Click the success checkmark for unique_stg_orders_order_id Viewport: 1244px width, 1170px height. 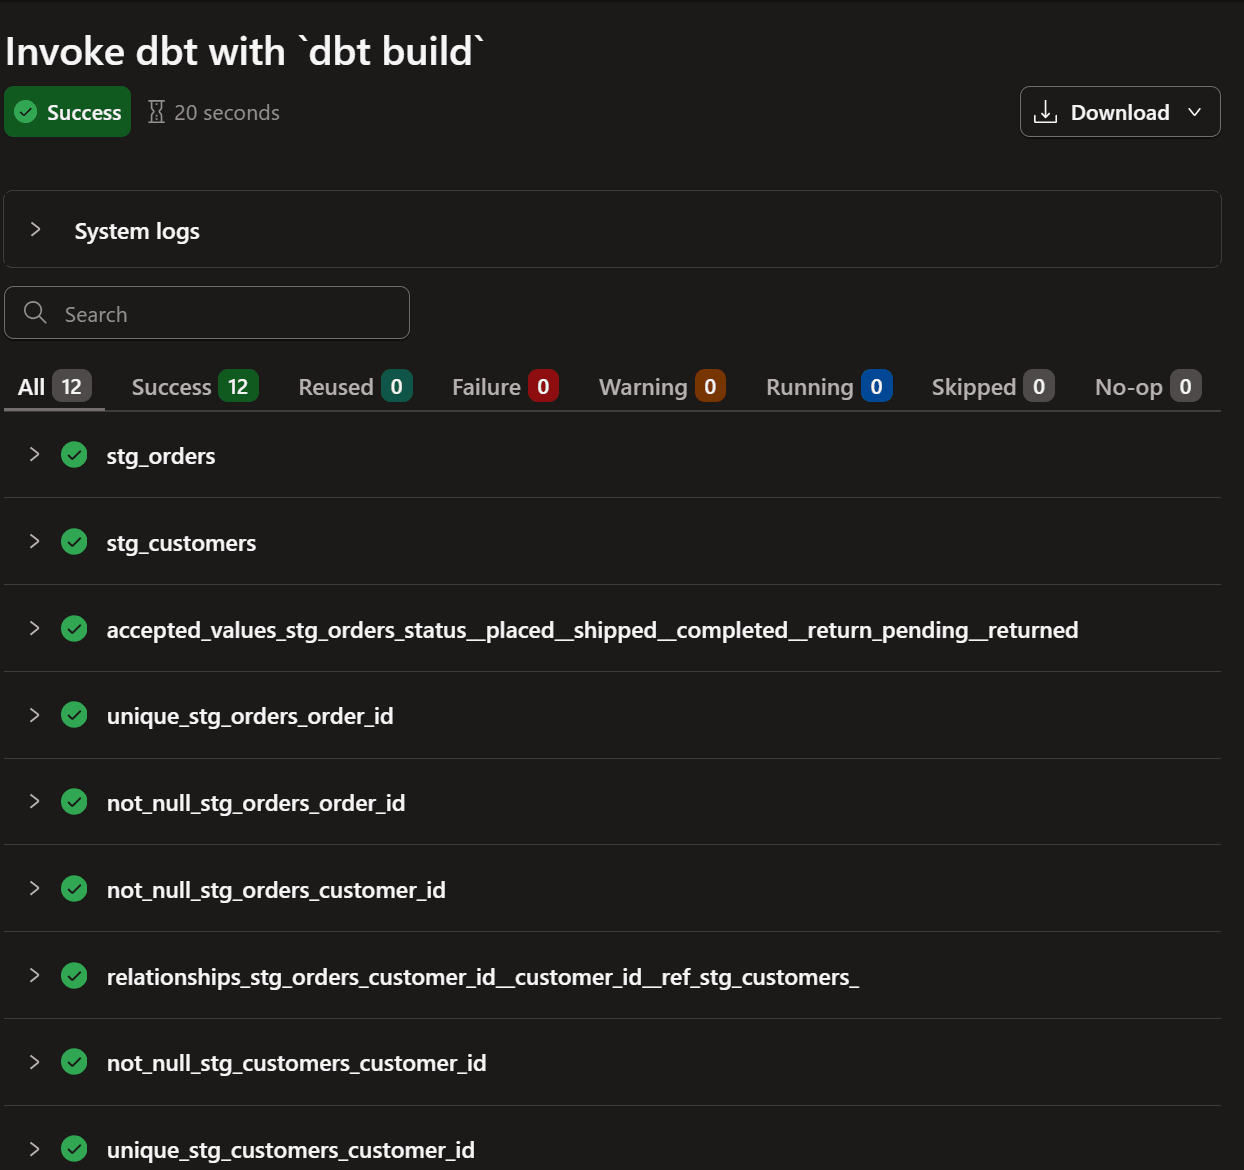click(74, 715)
